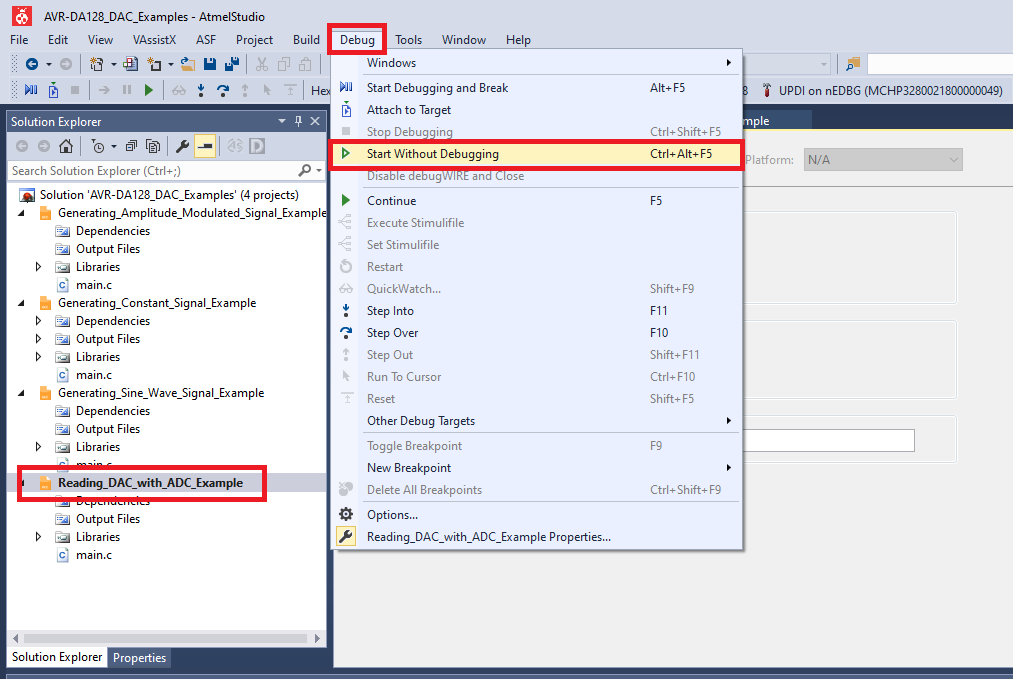Click the Show All Files icon
The width and height of the screenshot is (1013, 679).
[153, 146]
